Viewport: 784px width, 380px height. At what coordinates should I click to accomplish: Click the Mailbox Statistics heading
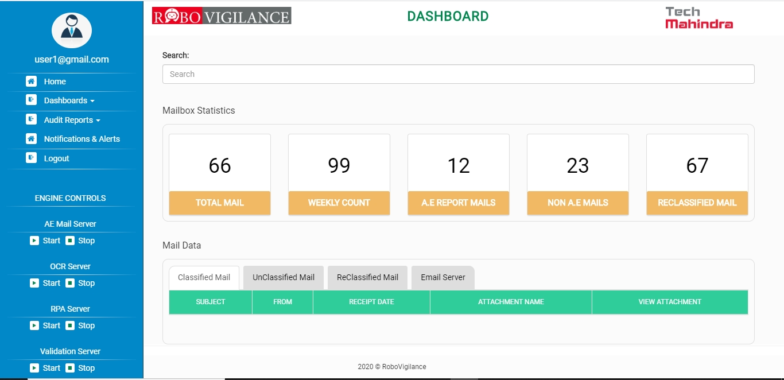(x=198, y=110)
